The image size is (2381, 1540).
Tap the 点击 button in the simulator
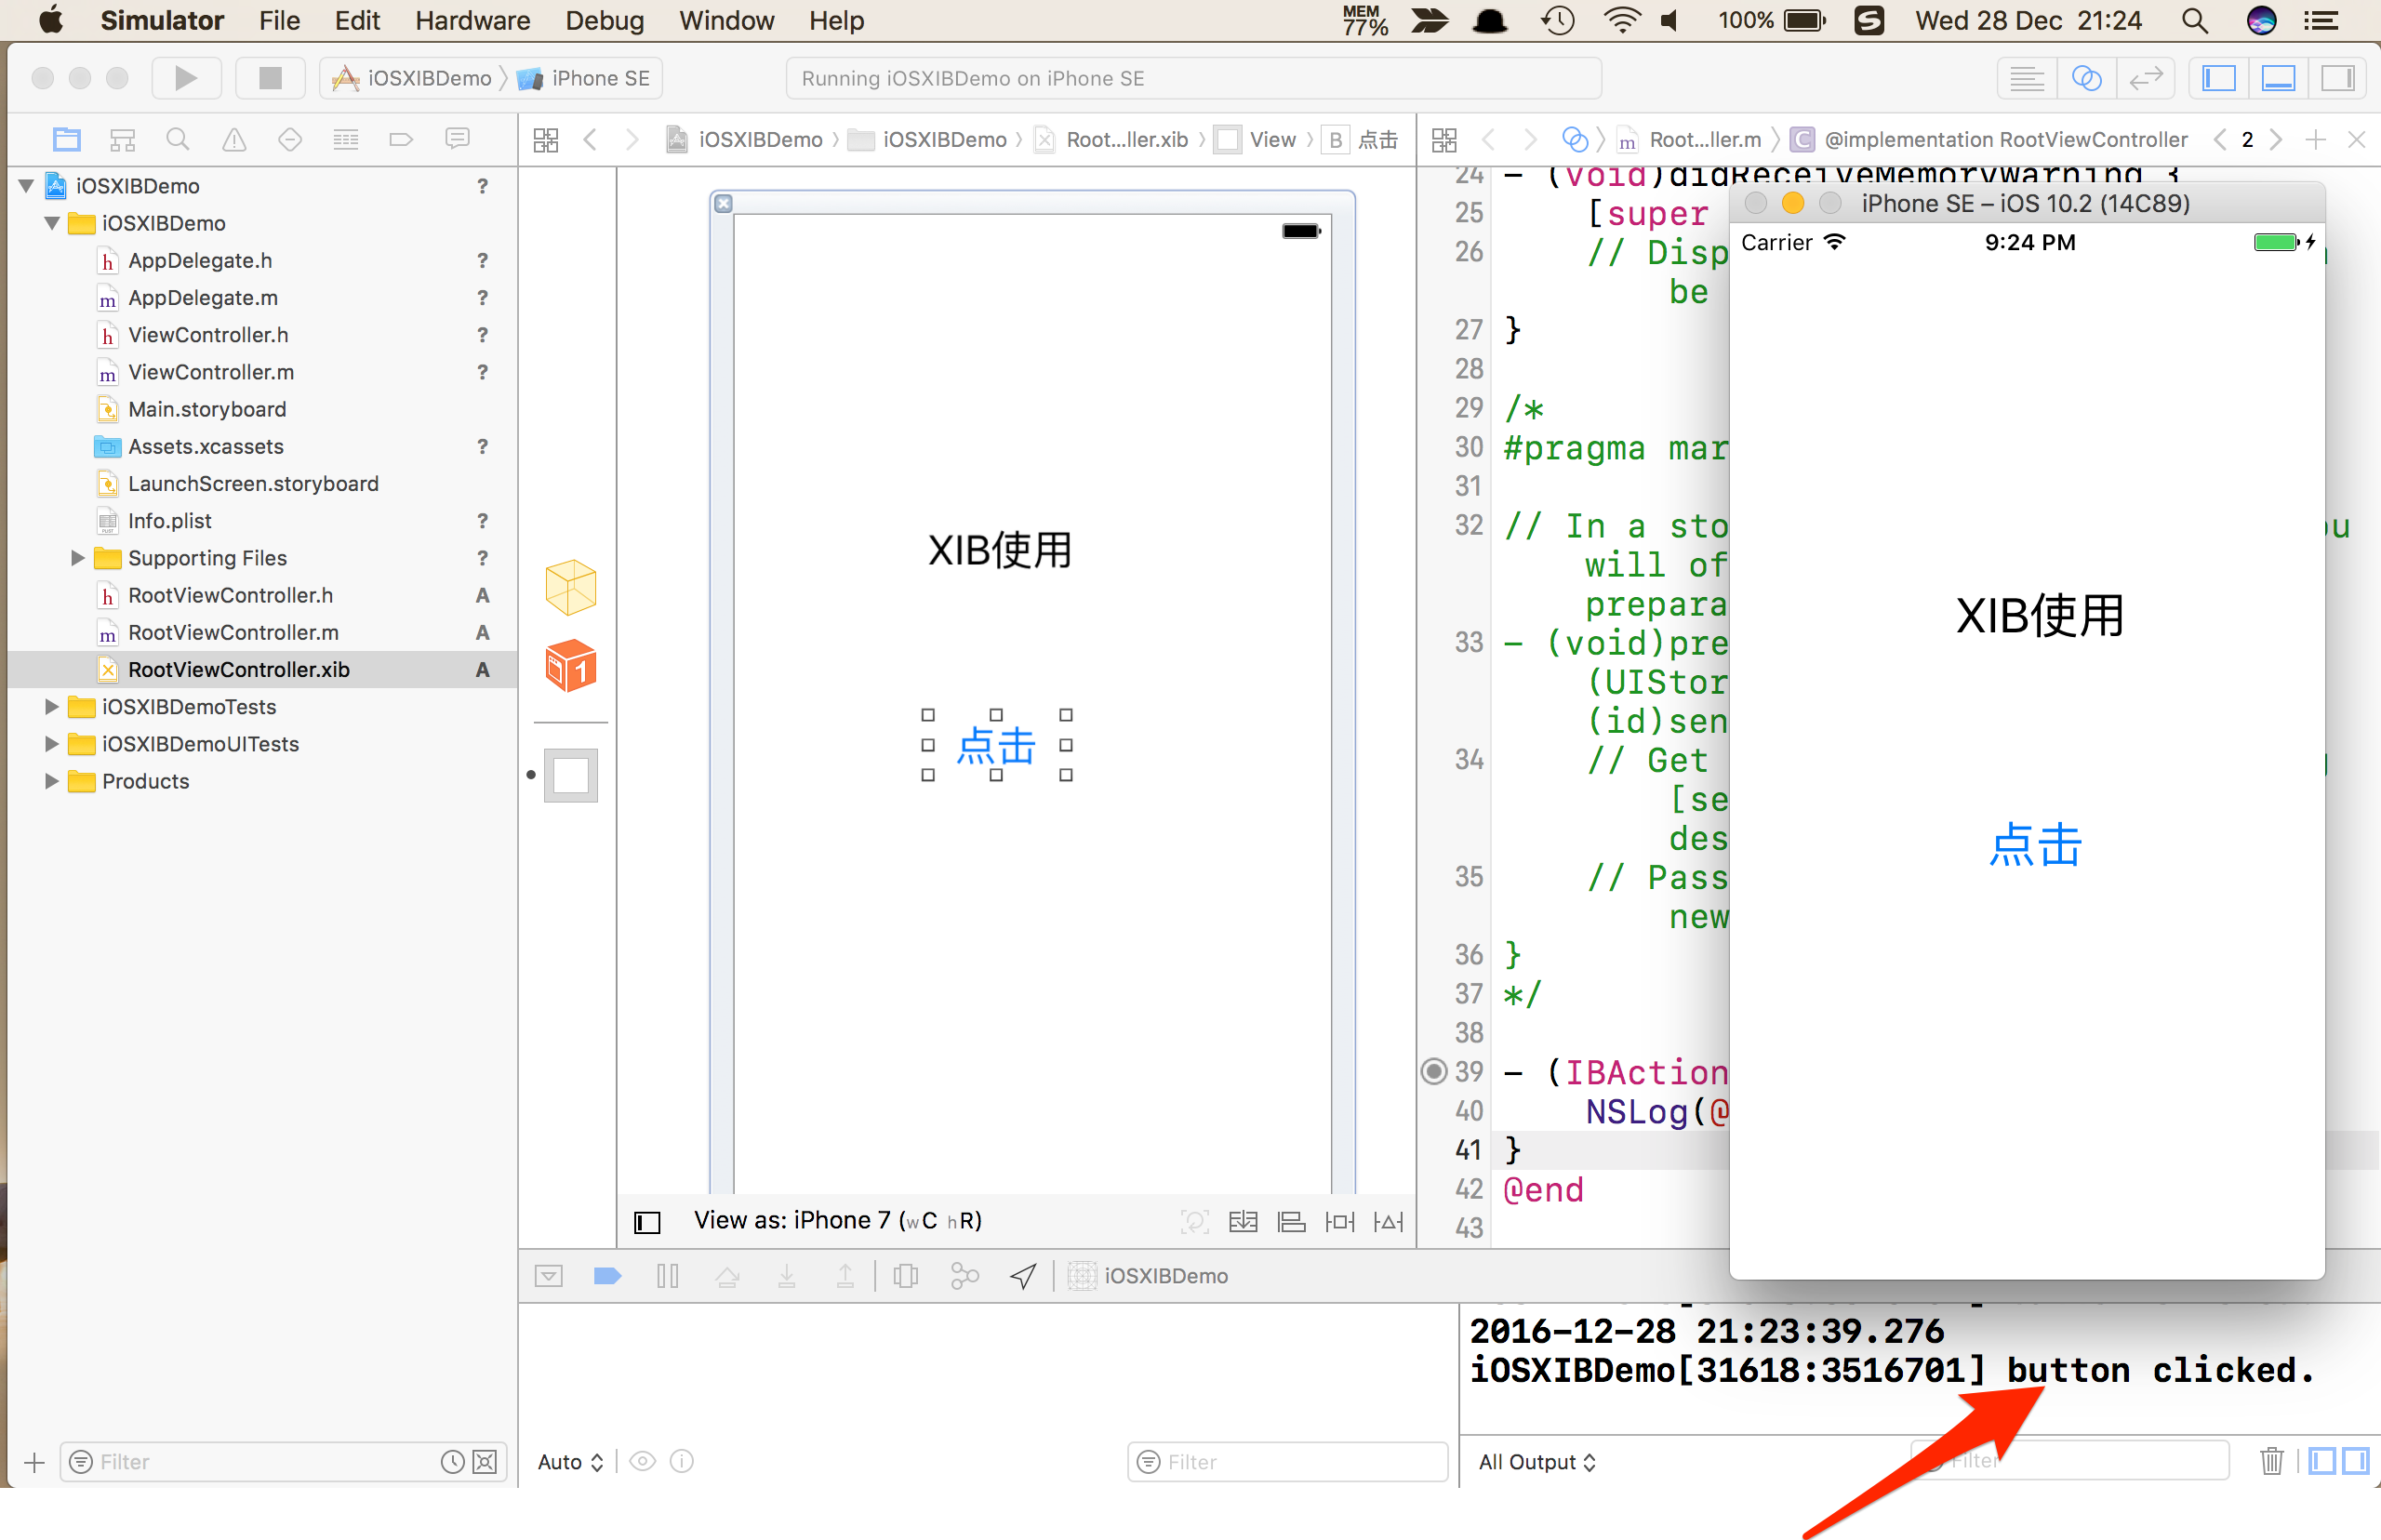pyautogui.click(x=2035, y=846)
